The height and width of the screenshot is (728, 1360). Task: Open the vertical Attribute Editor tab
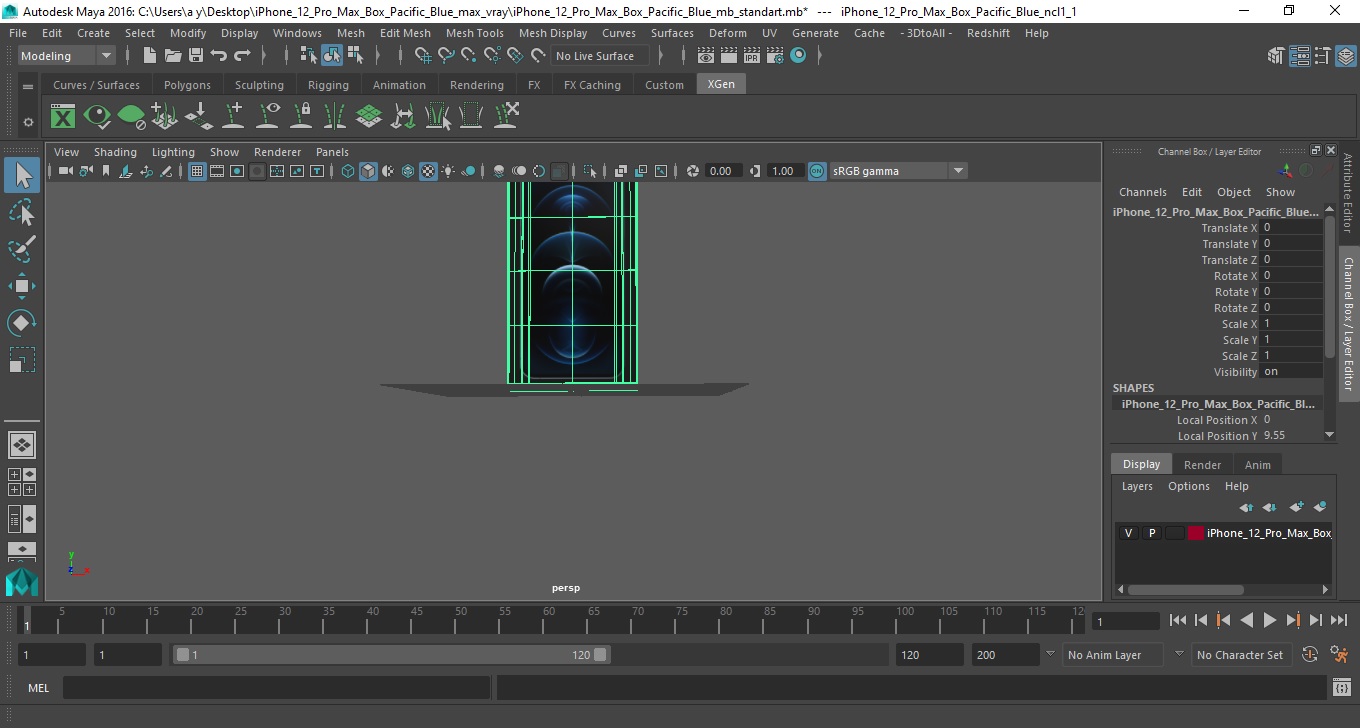(x=1348, y=193)
